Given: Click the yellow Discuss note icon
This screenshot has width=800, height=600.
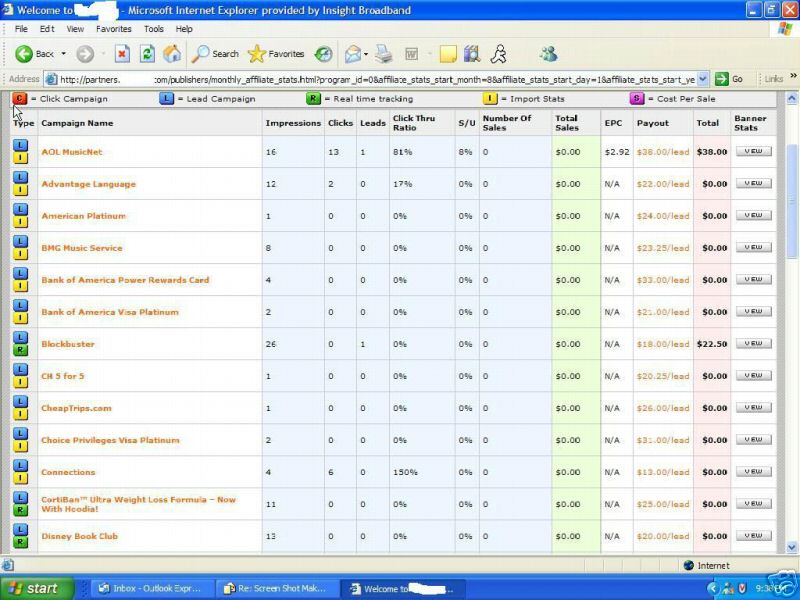Looking at the screenshot, I should point(447,54).
